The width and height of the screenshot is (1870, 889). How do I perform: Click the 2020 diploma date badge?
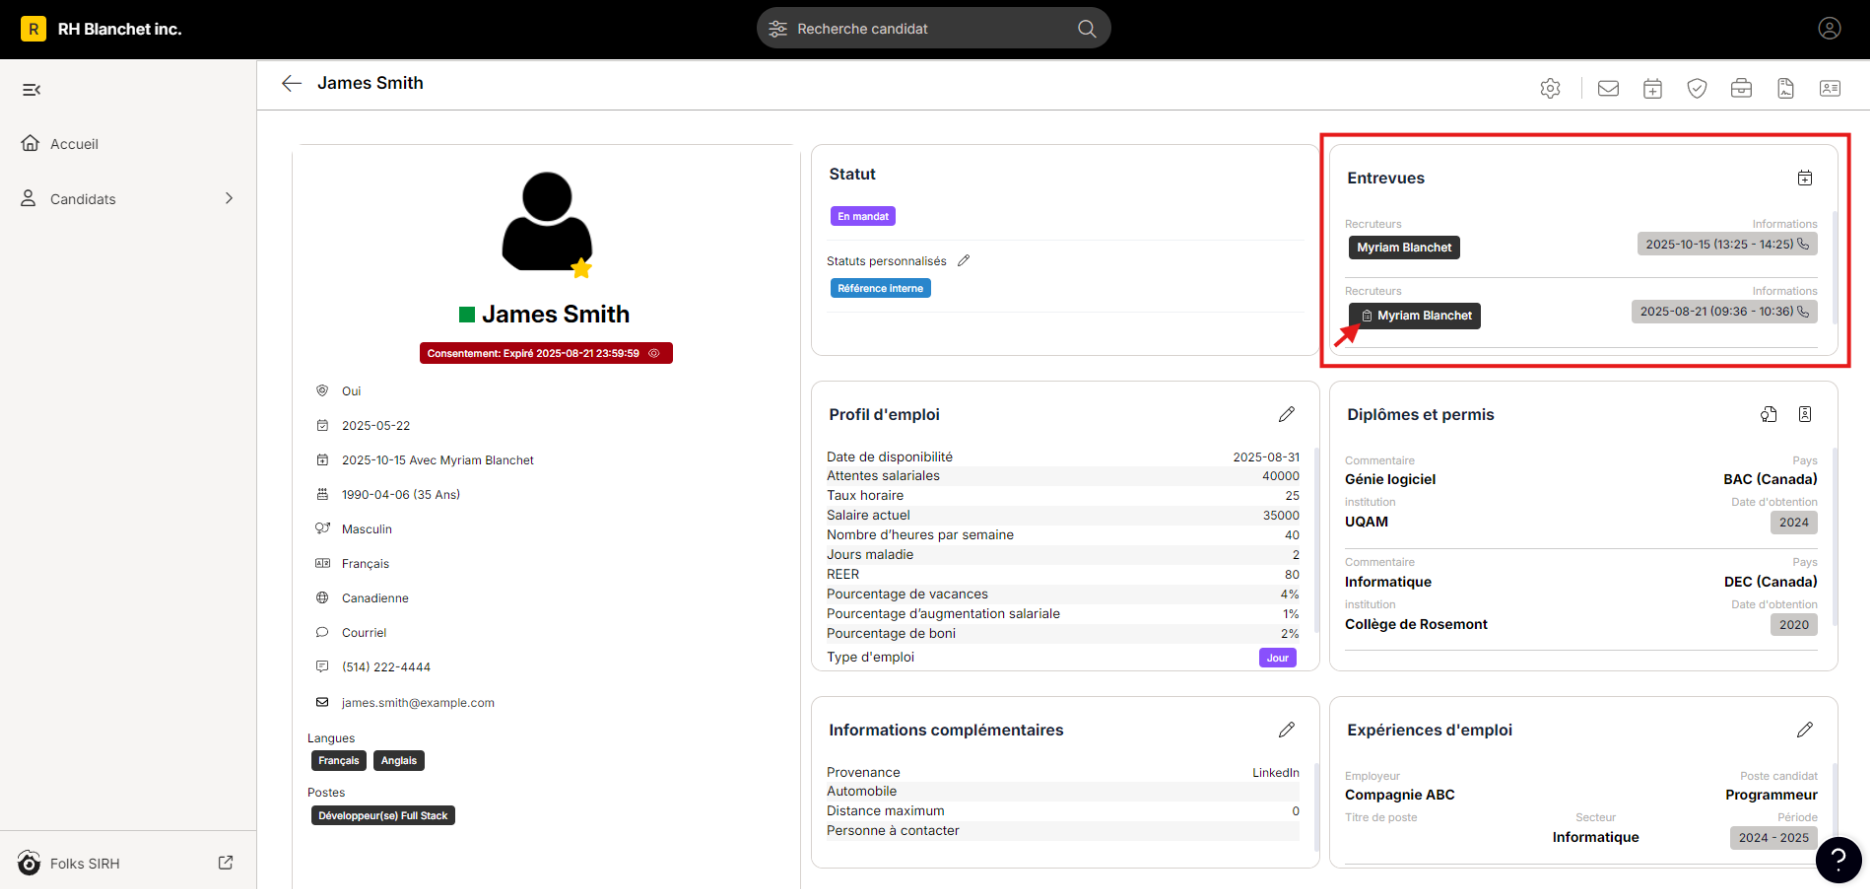(x=1794, y=624)
